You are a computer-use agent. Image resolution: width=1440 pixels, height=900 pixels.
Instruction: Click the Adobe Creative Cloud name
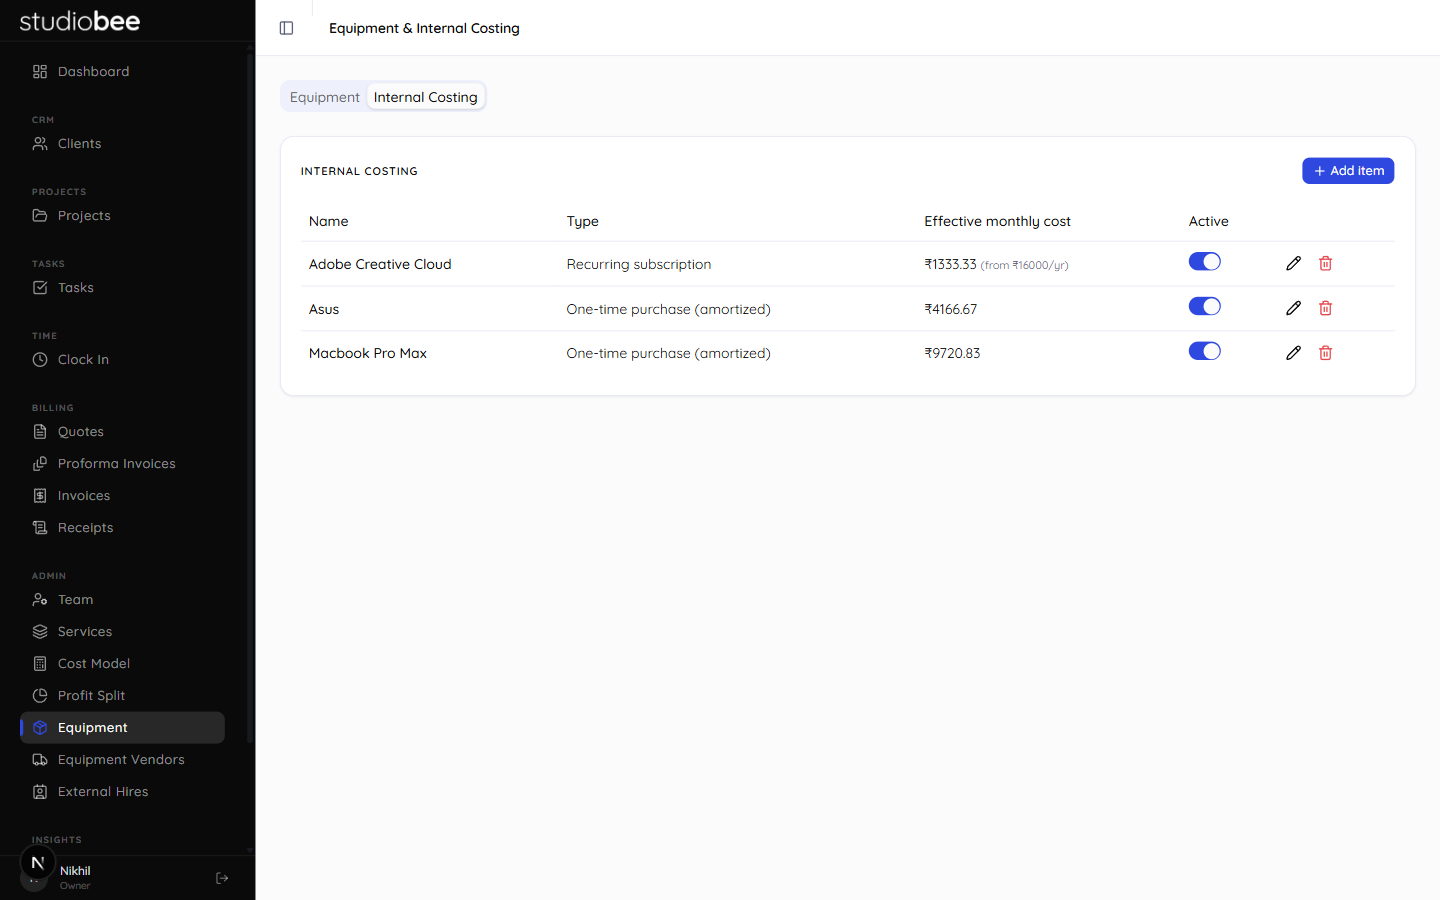380,264
